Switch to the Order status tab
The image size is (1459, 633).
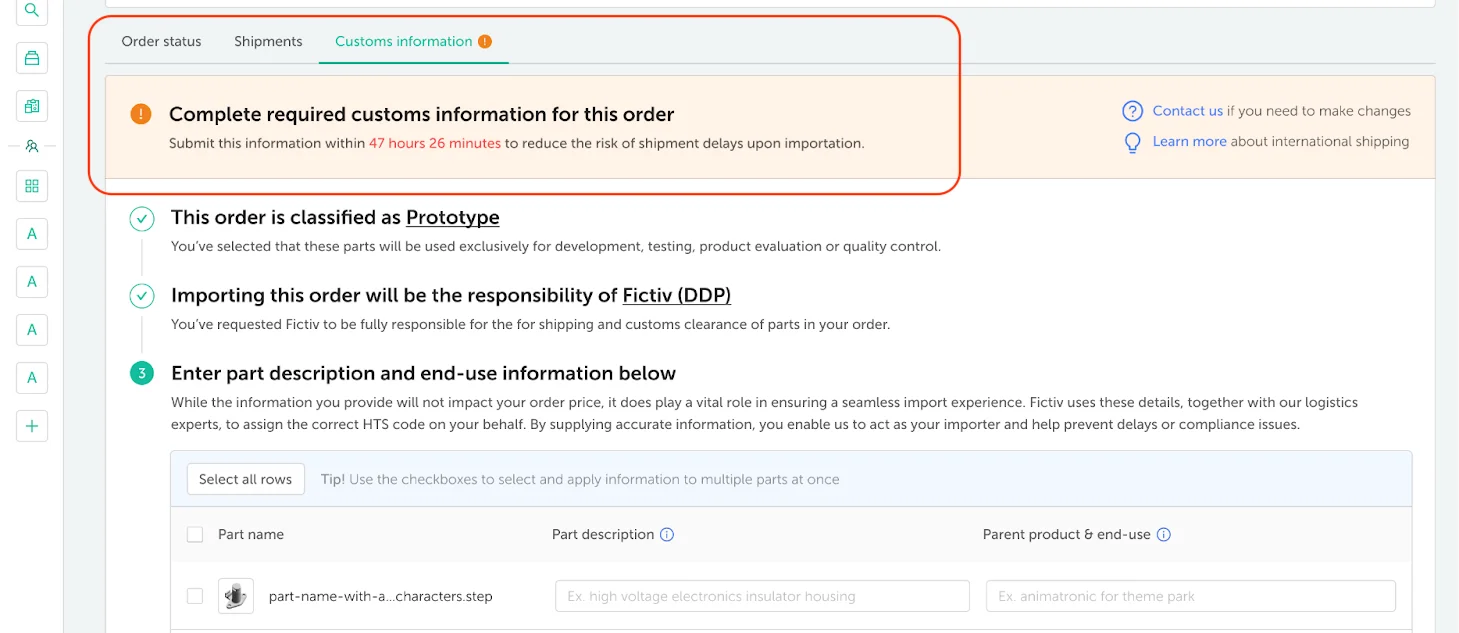click(x=161, y=42)
